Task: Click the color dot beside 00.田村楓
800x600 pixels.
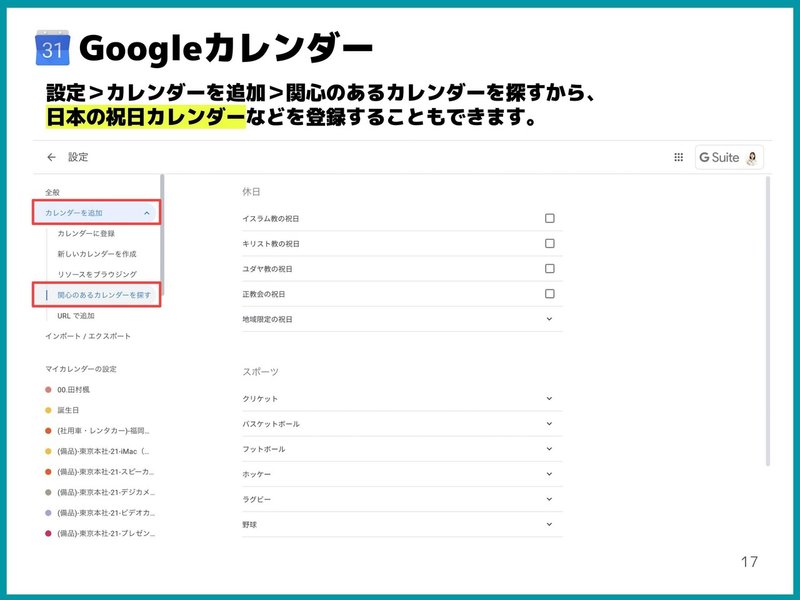Action: coord(48,390)
